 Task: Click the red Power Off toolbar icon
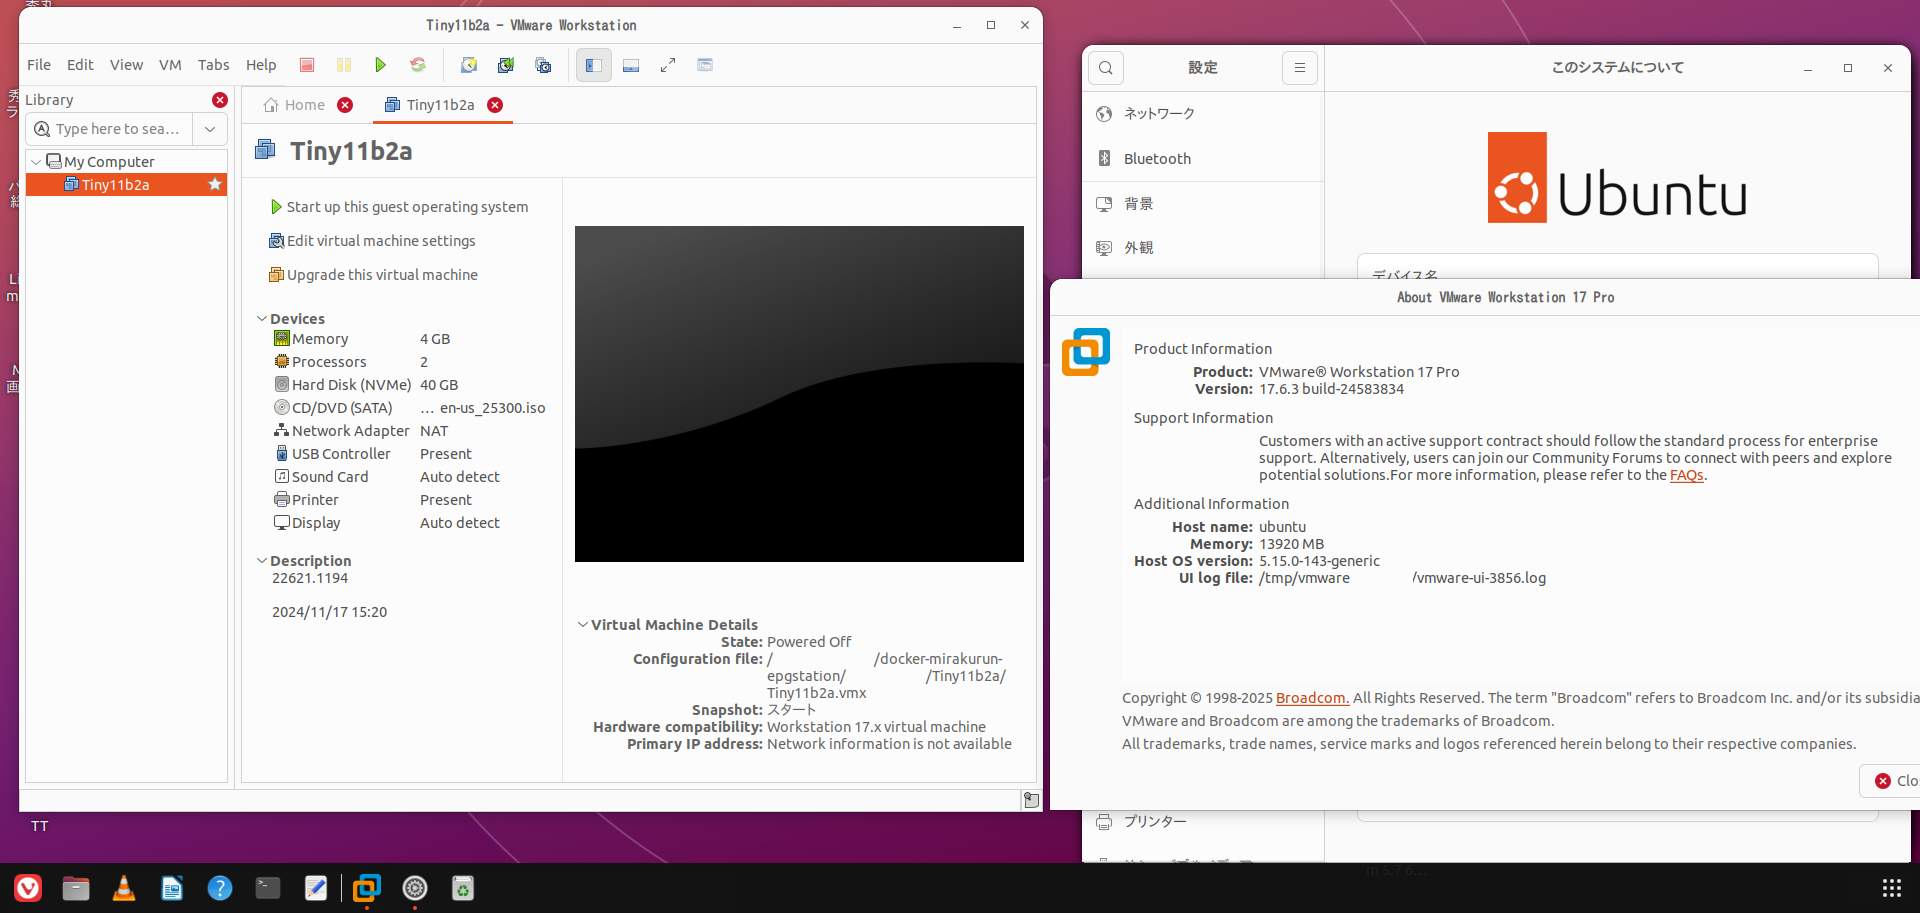tap(307, 65)
